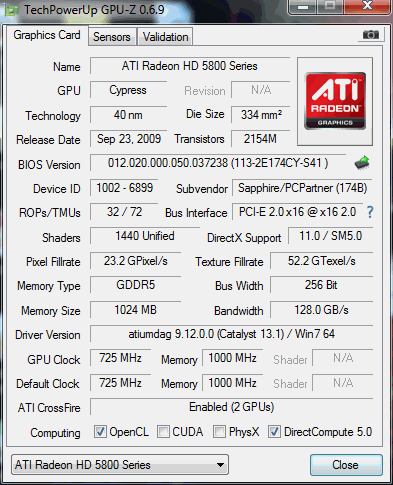Click the GPU-Z title bar app icon
This screenshot has height=485, width=393.
[12, 11]
